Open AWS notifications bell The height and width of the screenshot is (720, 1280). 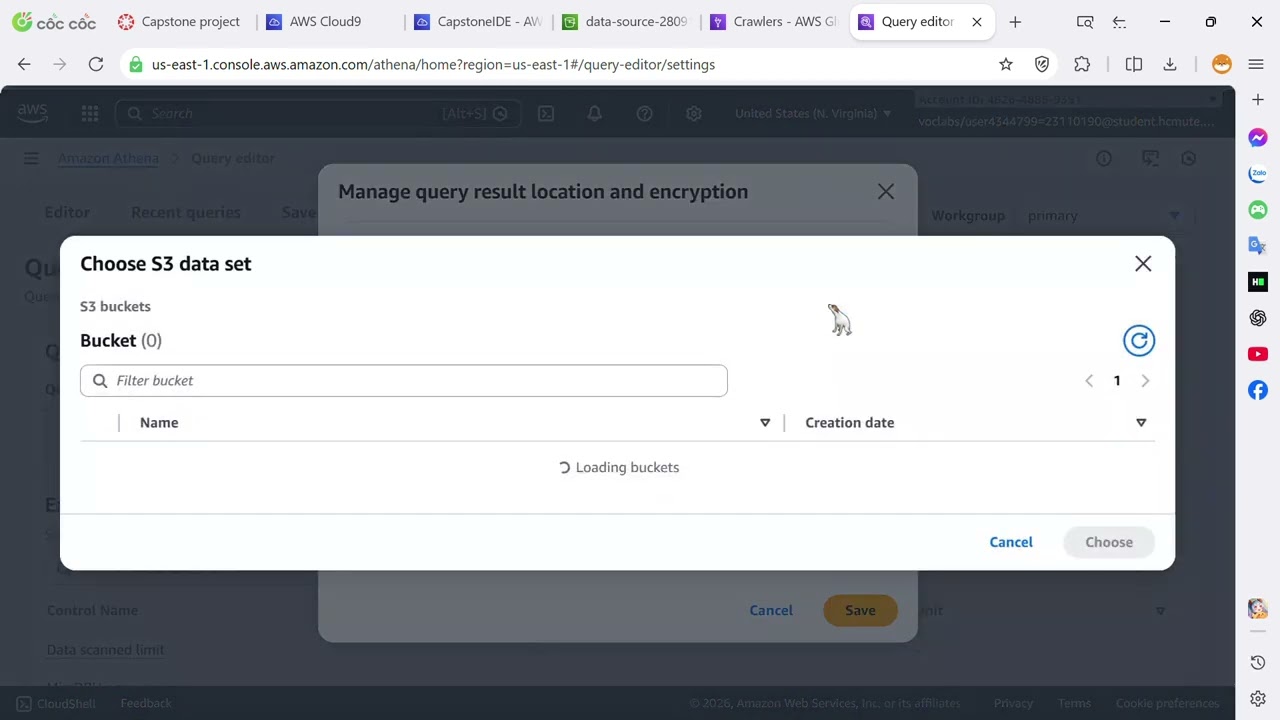pos(594,114)
